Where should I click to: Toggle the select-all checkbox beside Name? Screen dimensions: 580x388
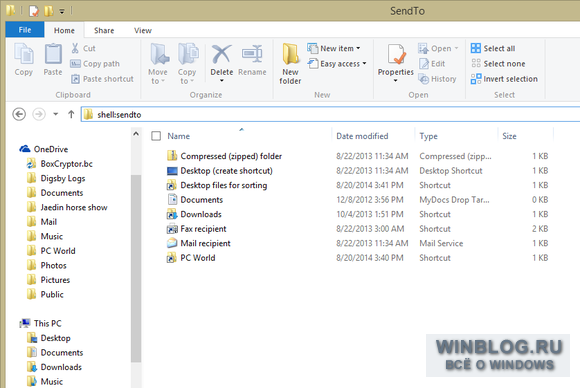click(x=156, y=136)
